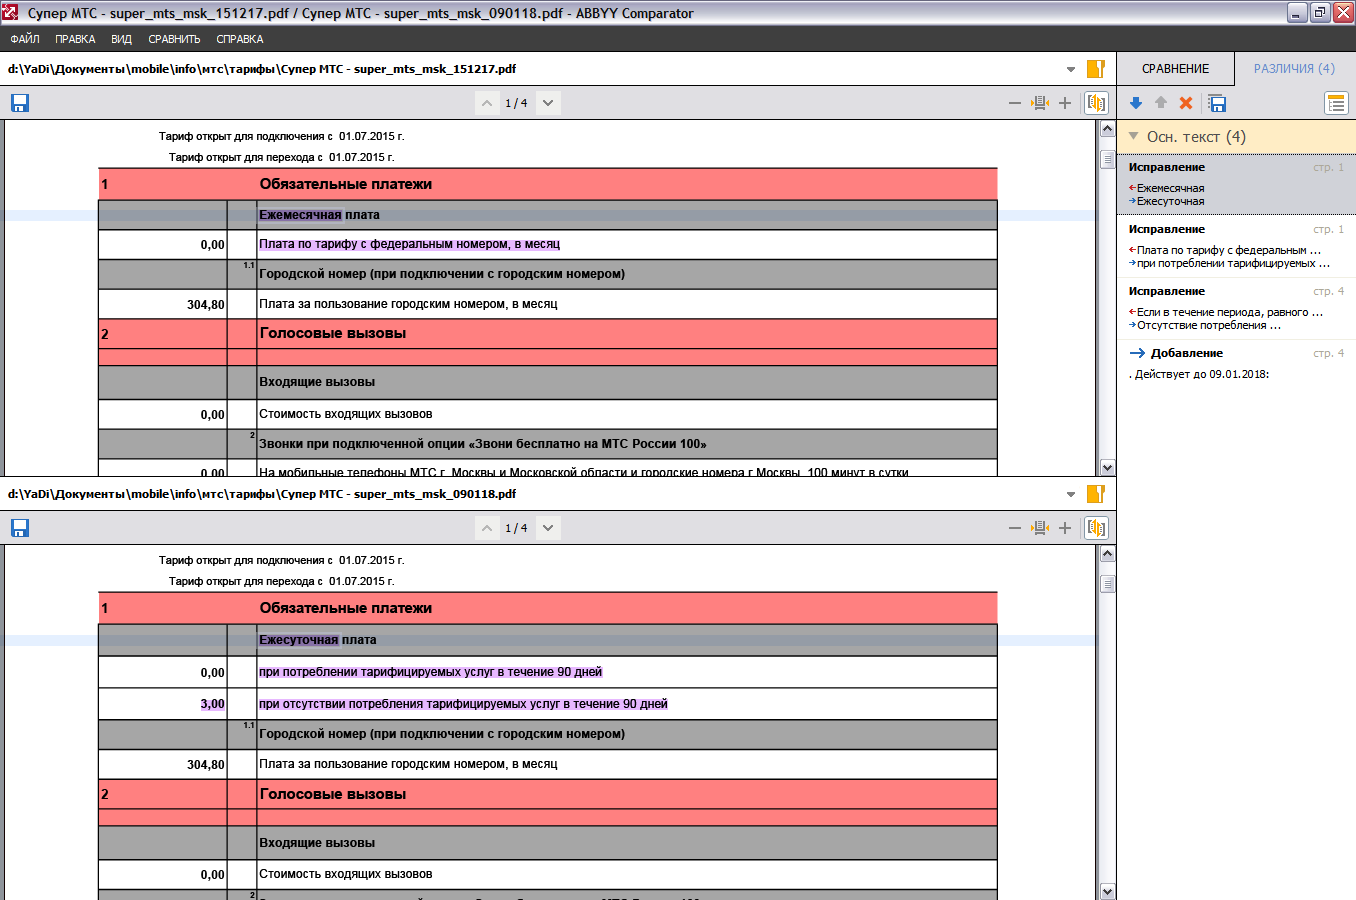Click save icon in bottom document toolbar
The width and height of the screenshot is (1356, 900).
click(x=20, y=528)
